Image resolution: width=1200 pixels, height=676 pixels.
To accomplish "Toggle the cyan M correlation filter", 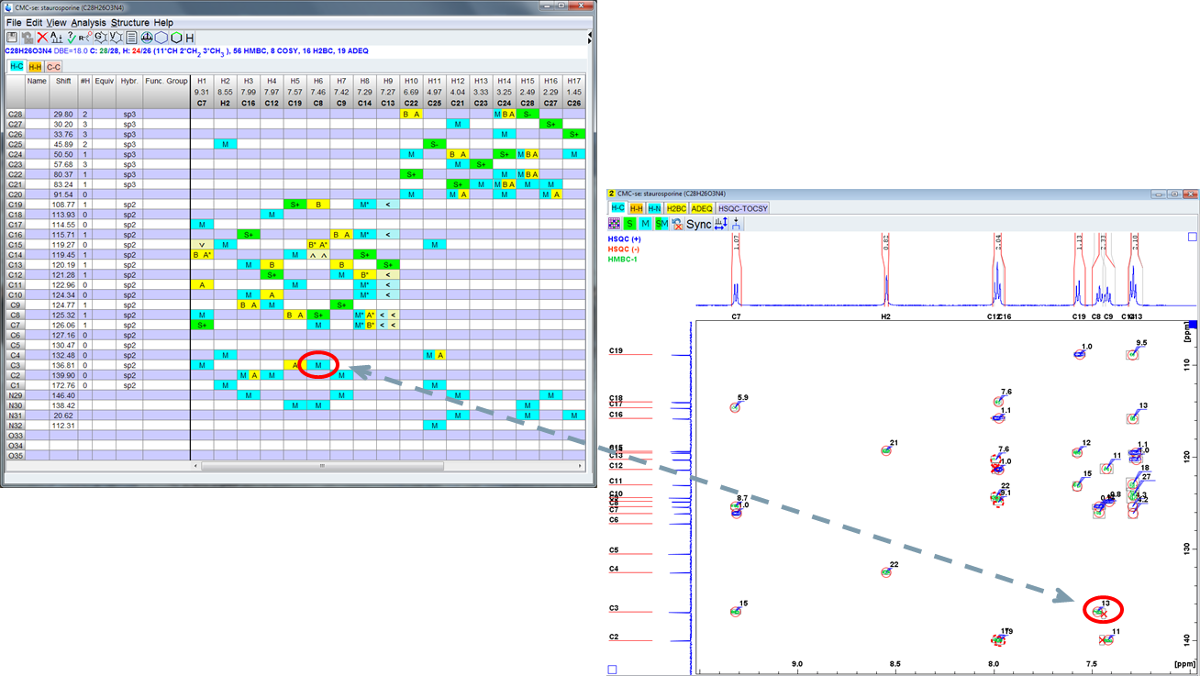I will tap(645, 224).
